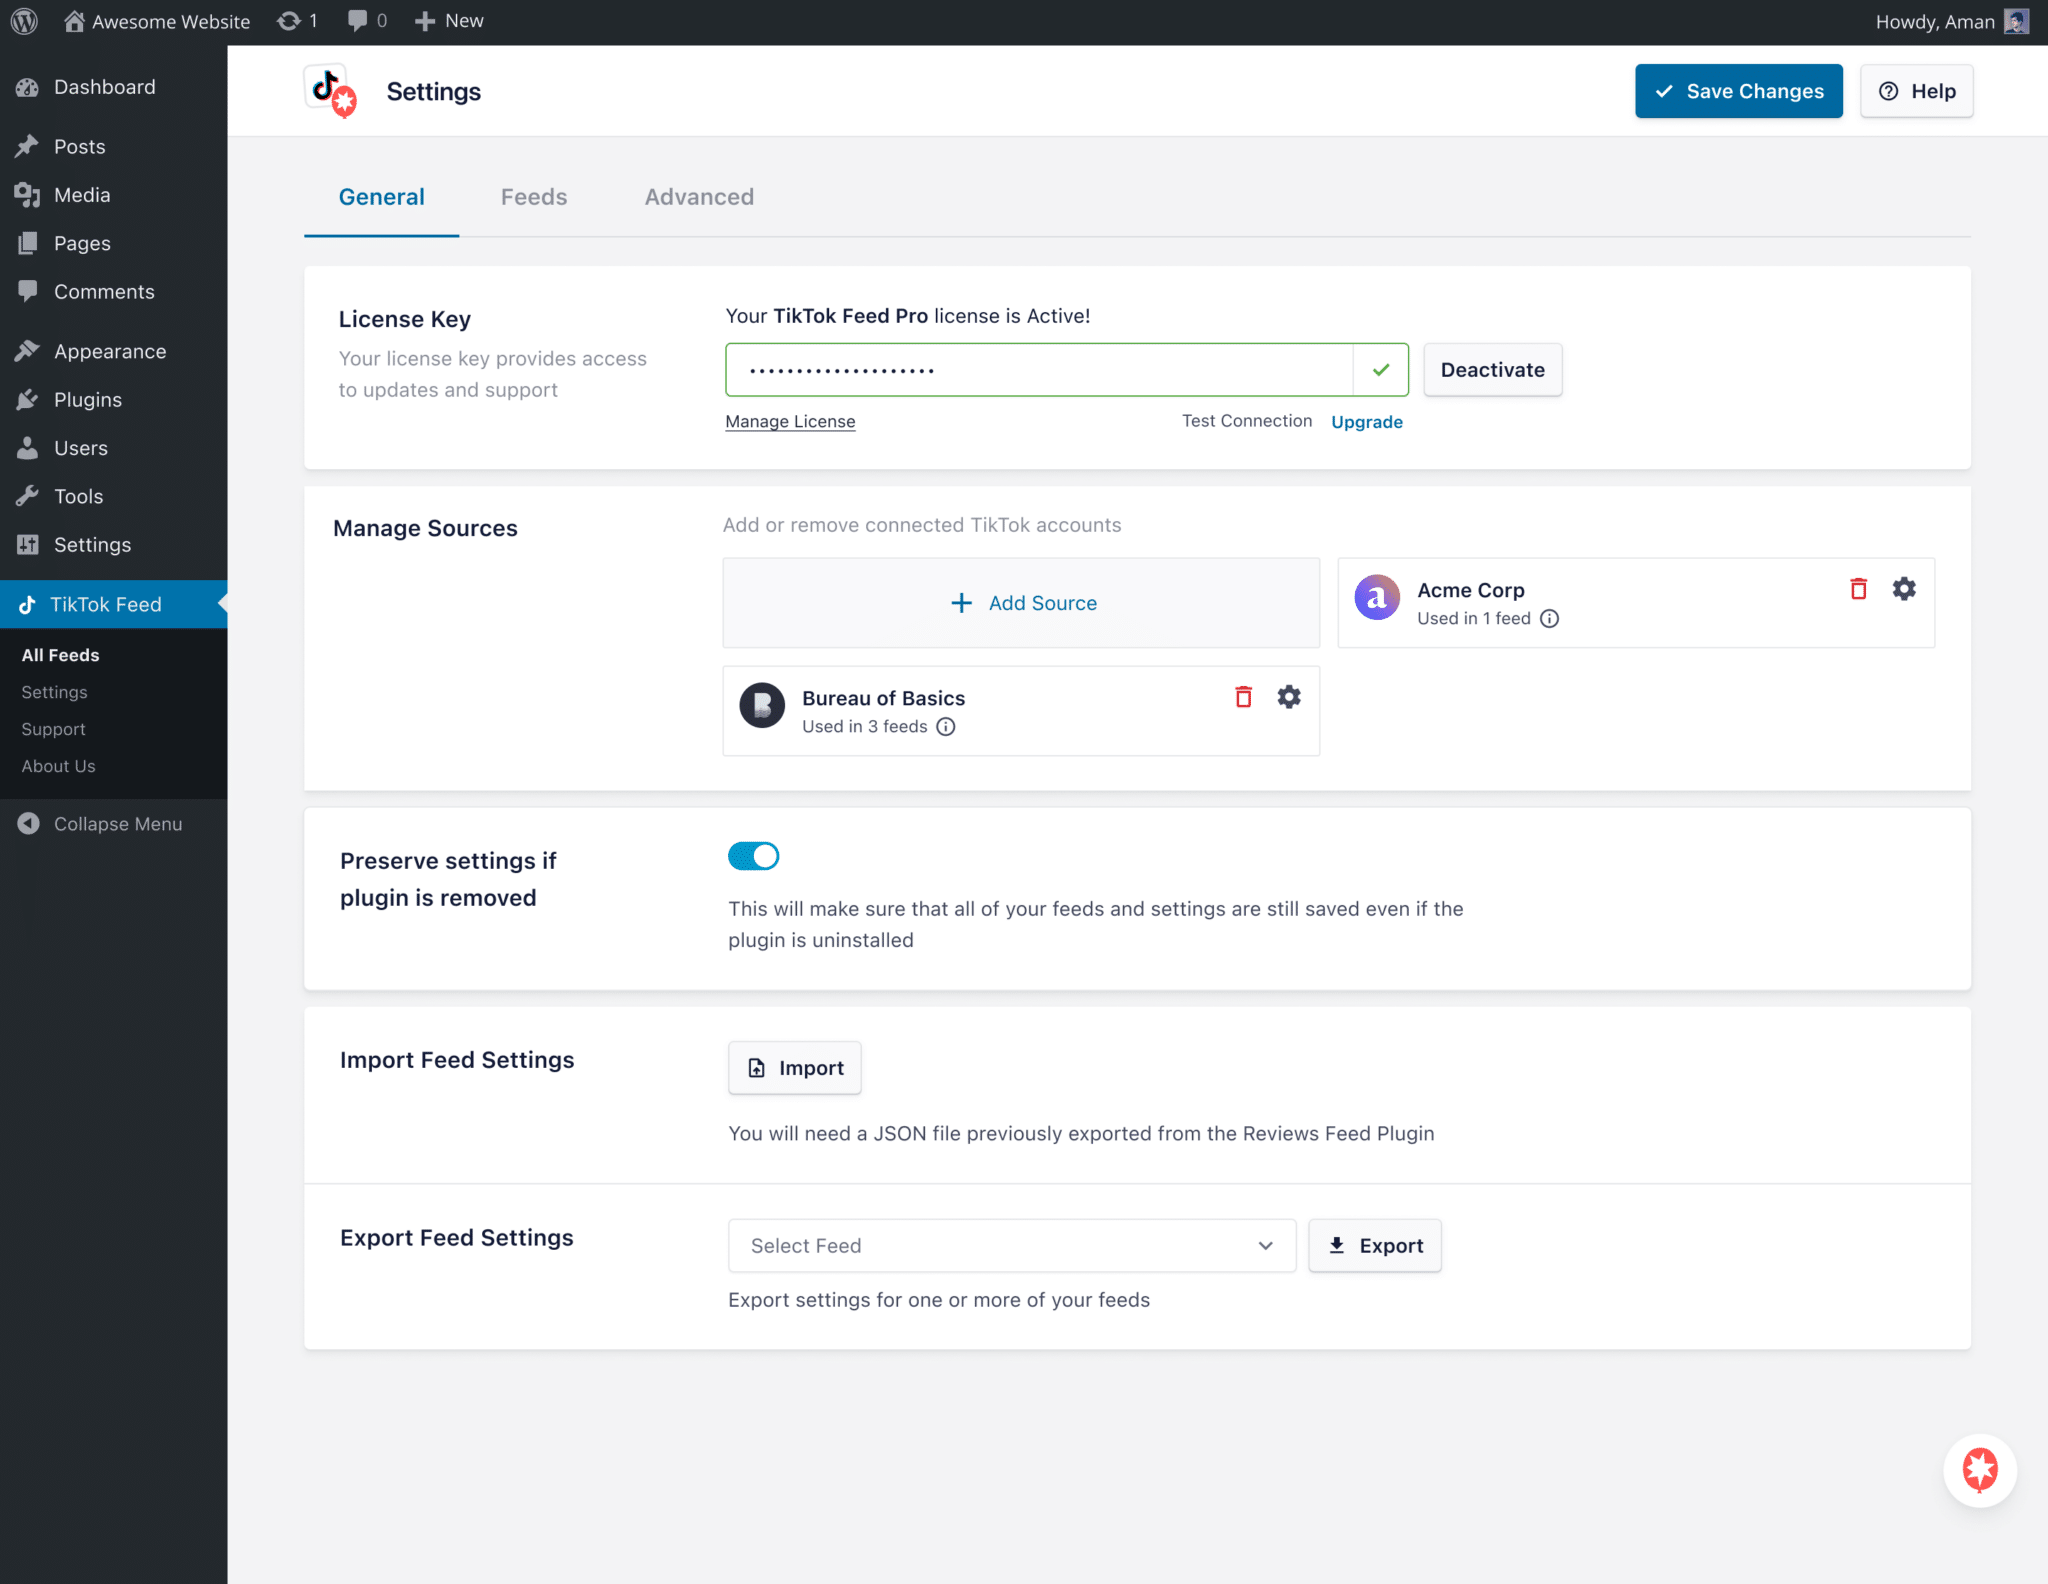Deactivate the license key
Image resolution: width=2048 pixels, height=1584 pixels.
[1492, 370]
